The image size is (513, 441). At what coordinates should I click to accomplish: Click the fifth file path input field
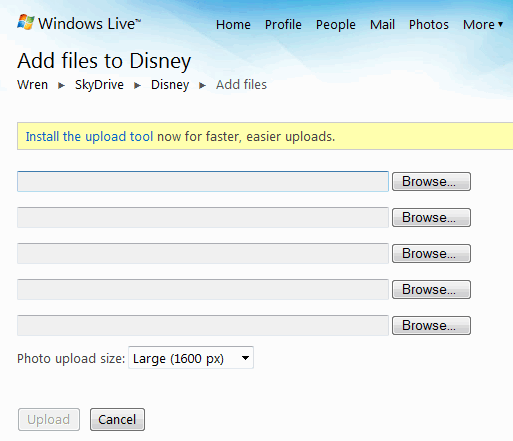pos(203,325)
